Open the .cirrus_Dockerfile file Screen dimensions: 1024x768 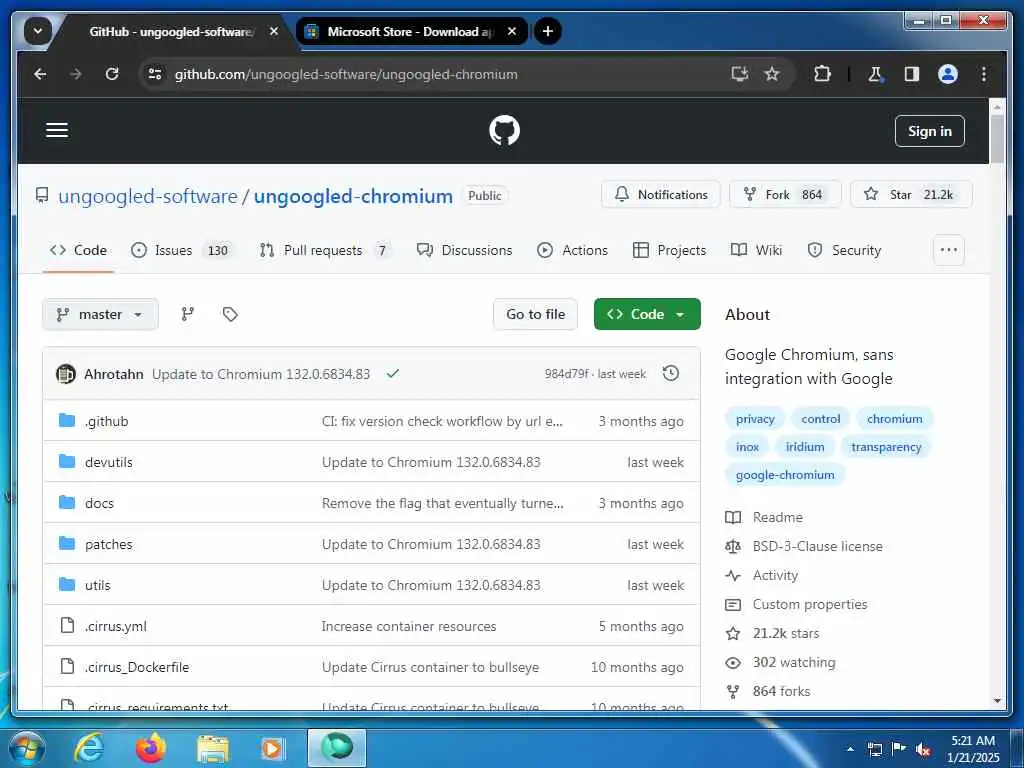point(137,667)
